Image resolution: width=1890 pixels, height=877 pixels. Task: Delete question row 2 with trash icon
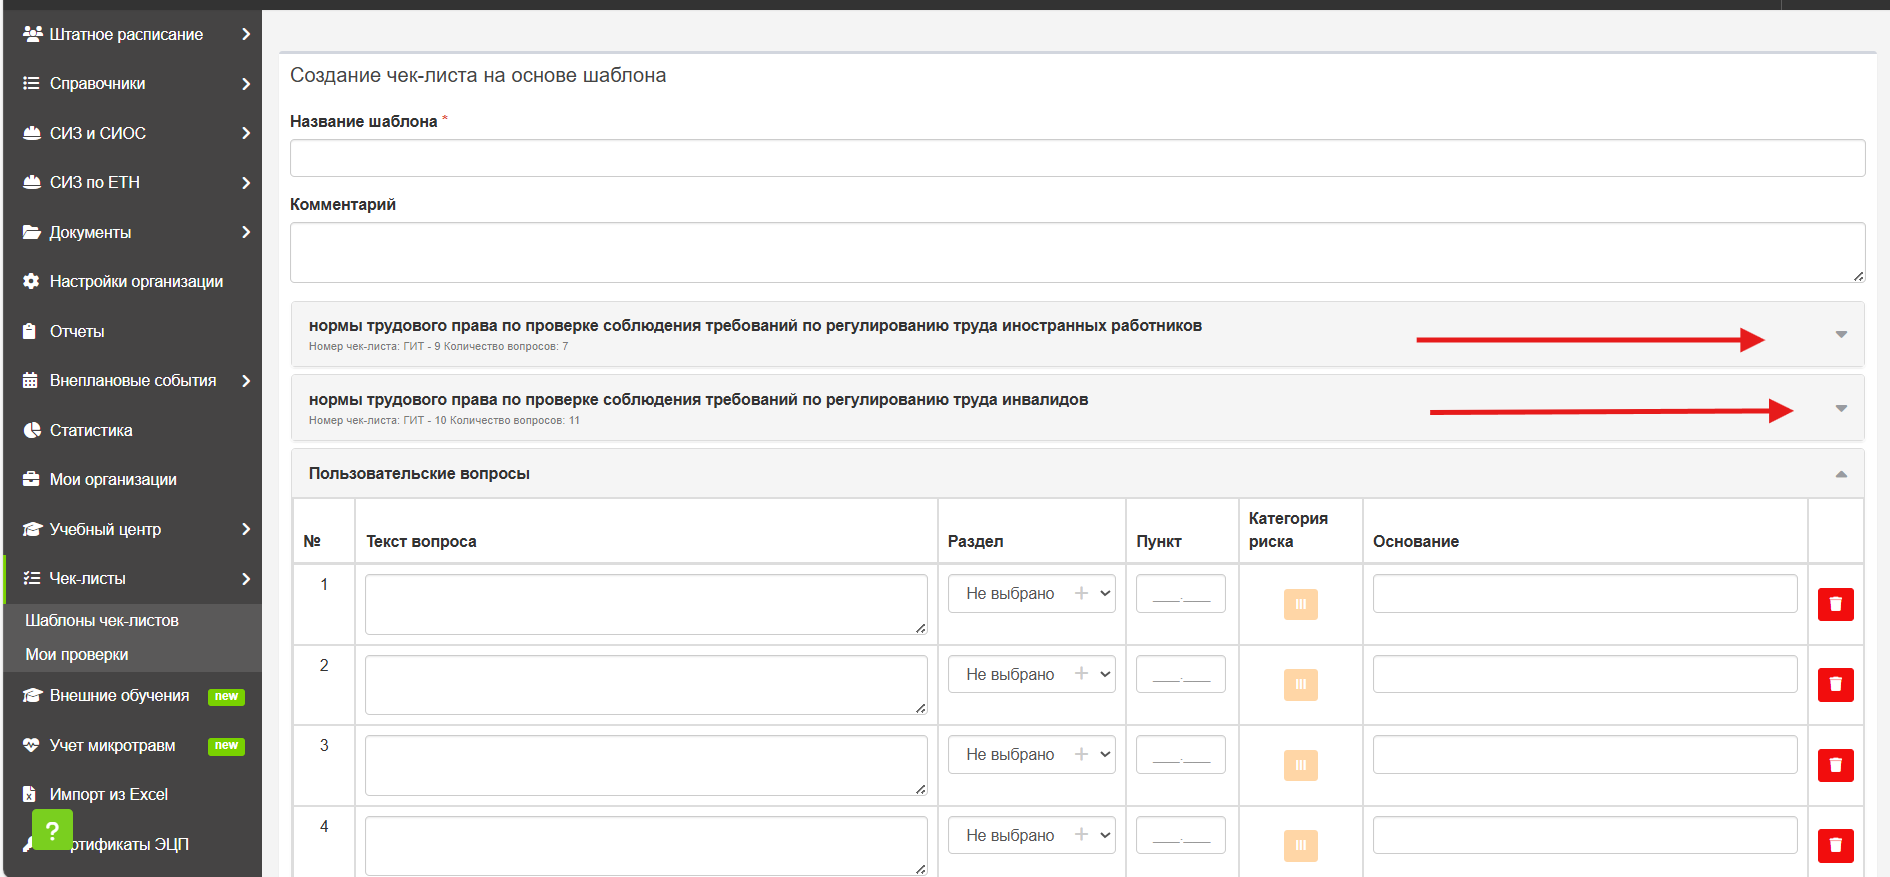click(x=1835, y=685)
